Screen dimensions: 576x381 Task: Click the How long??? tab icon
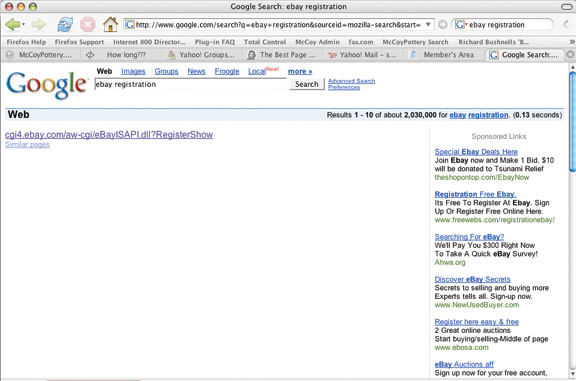[x=90, y=55]
